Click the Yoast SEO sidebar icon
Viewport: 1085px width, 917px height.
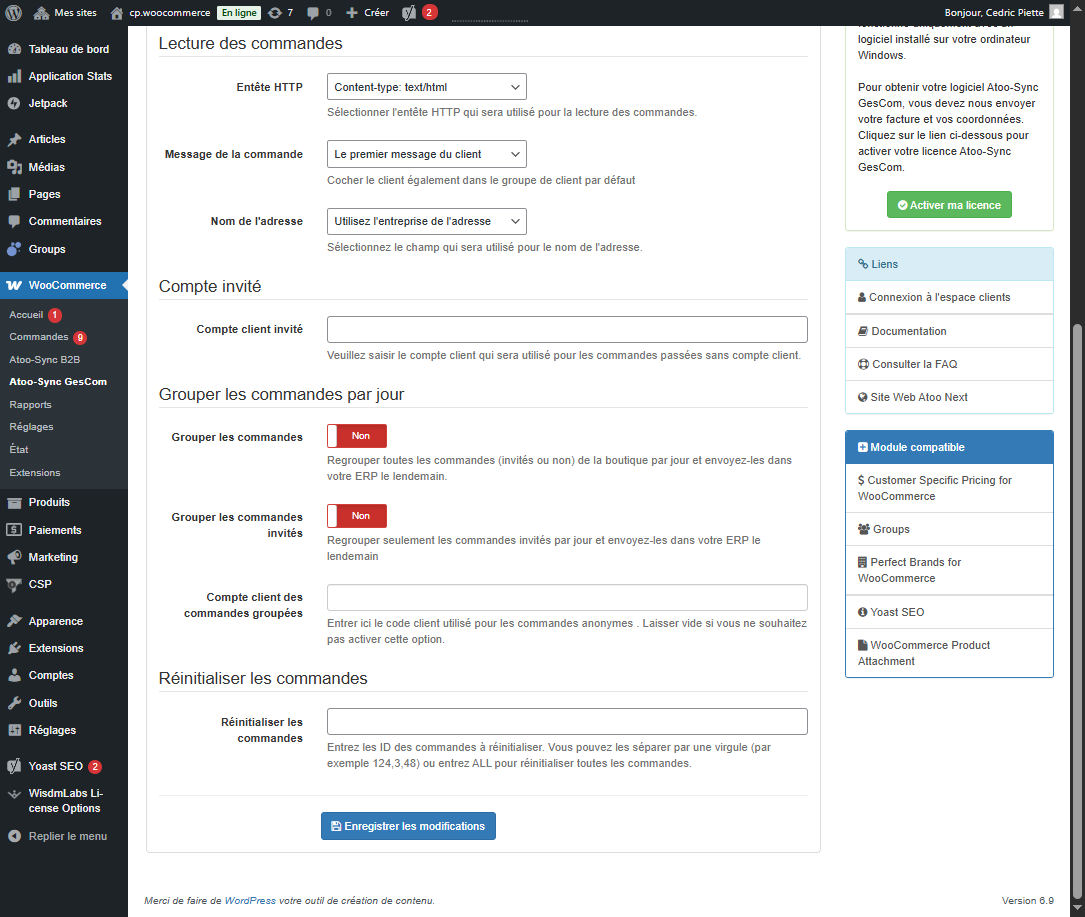[x=14, y=766]
